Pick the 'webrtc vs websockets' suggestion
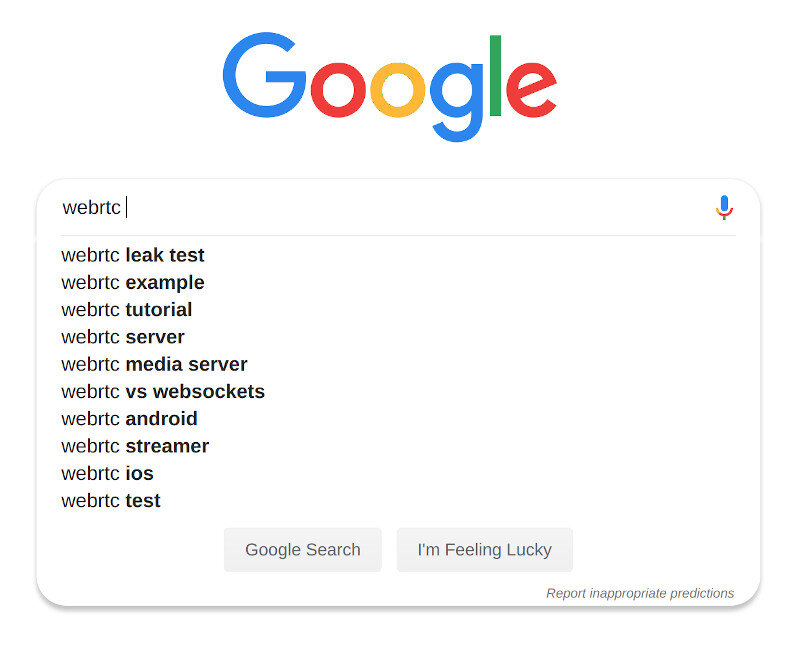The height and width of the screenshot is (646, 800). pyautogui.click(x=163, y=392)
